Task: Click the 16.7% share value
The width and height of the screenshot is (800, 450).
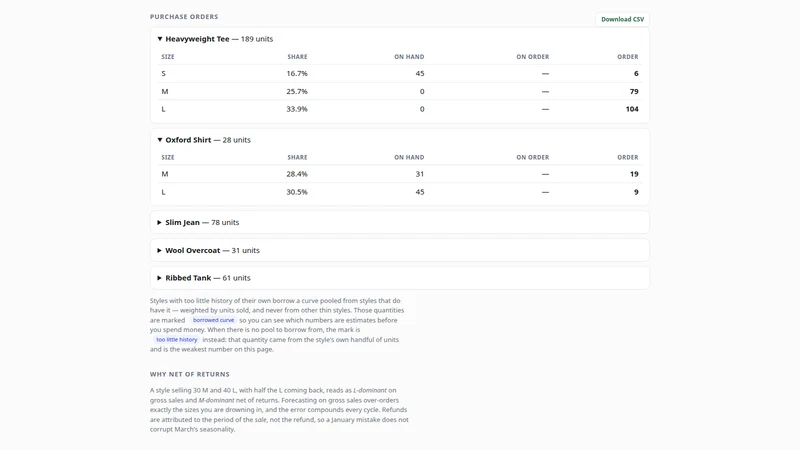Action: click(297, 73)
